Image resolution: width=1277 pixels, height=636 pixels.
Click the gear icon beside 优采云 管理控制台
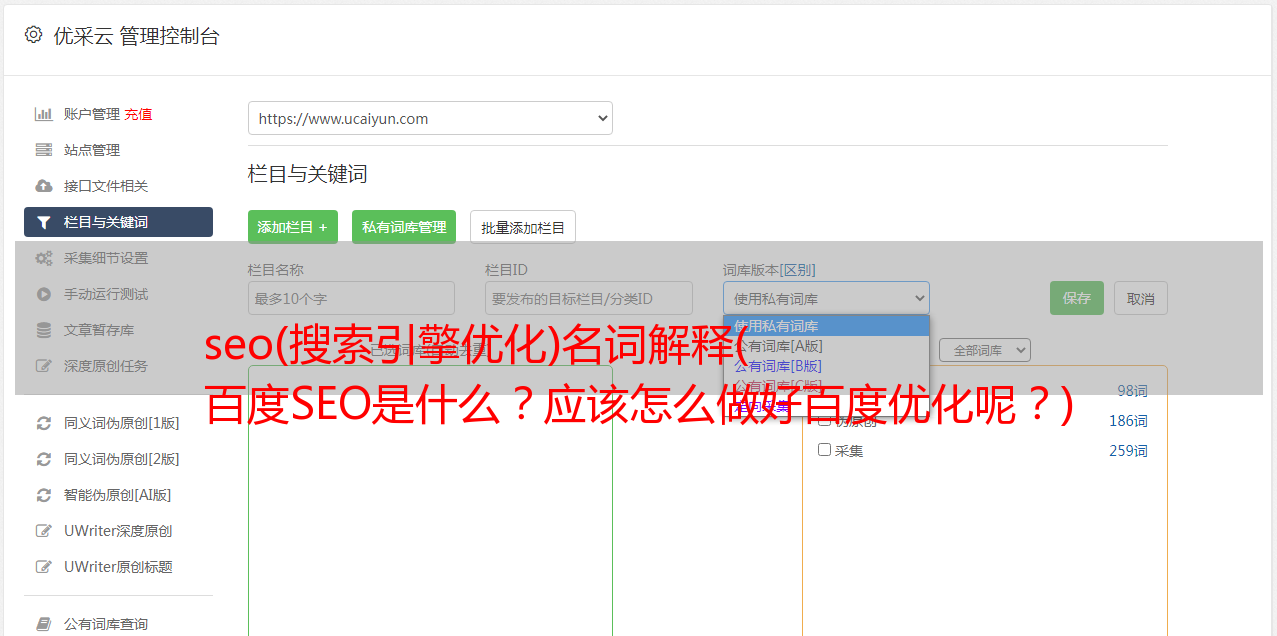click(33, 35)
